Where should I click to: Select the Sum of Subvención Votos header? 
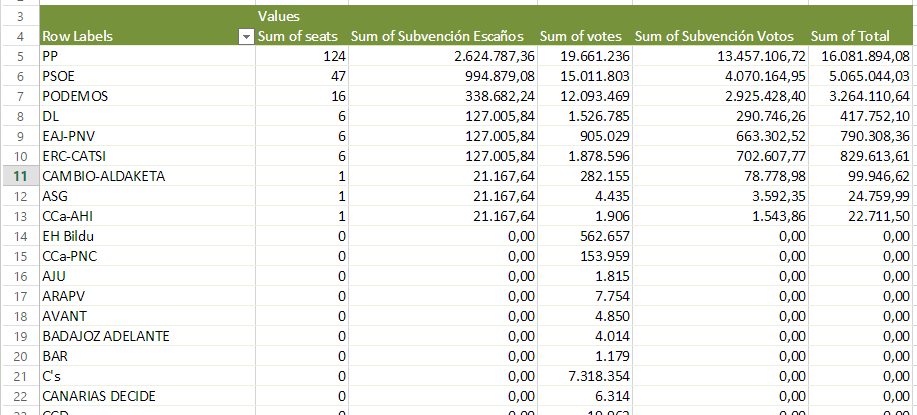point(719,37)
